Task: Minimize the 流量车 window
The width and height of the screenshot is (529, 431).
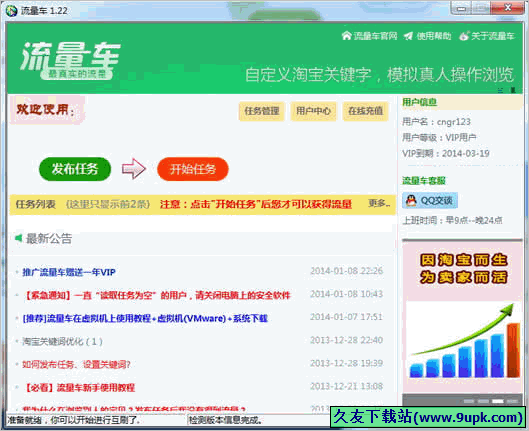Action: click(x=461, y=8)
